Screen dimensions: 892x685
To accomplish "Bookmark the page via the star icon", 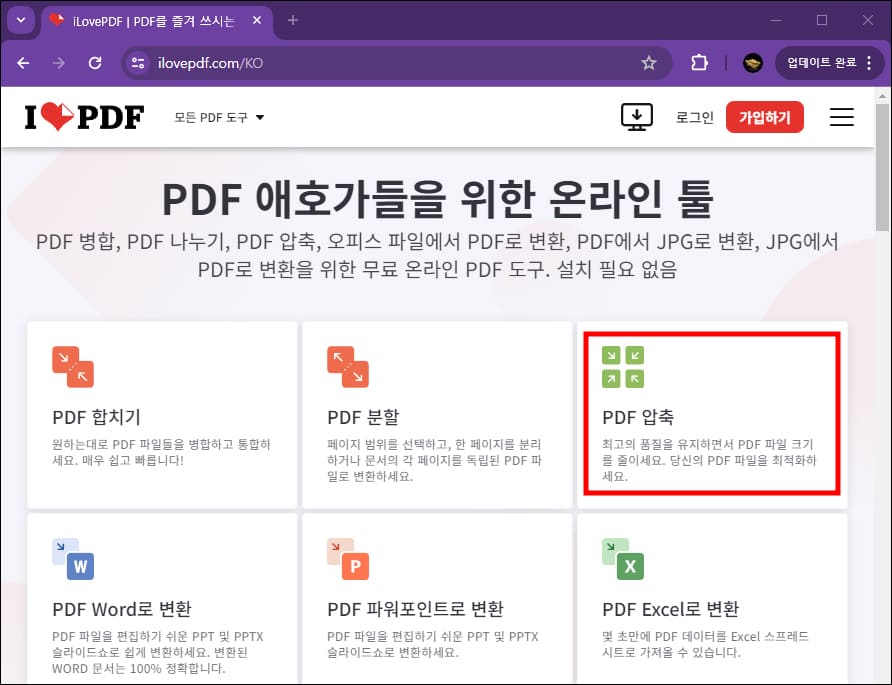I will 649,62.
